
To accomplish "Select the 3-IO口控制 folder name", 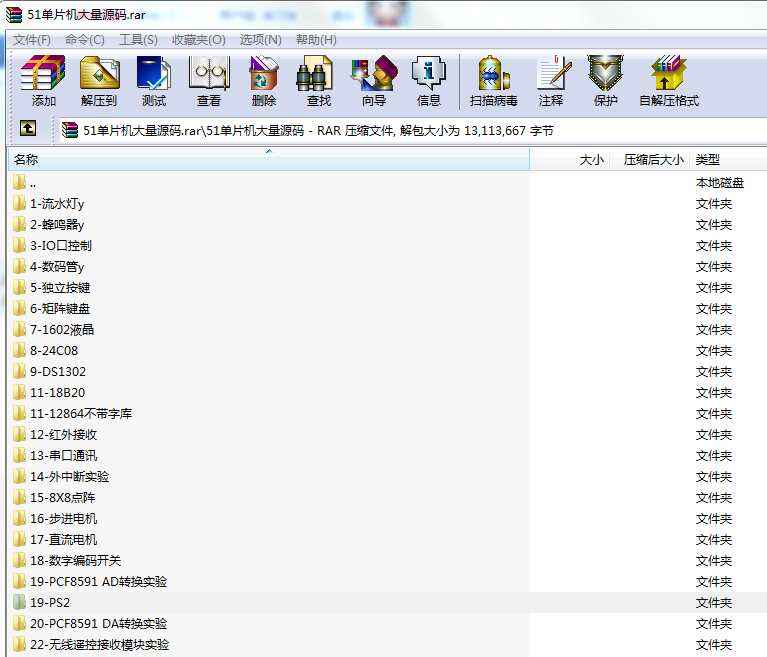I will [61, 246].
